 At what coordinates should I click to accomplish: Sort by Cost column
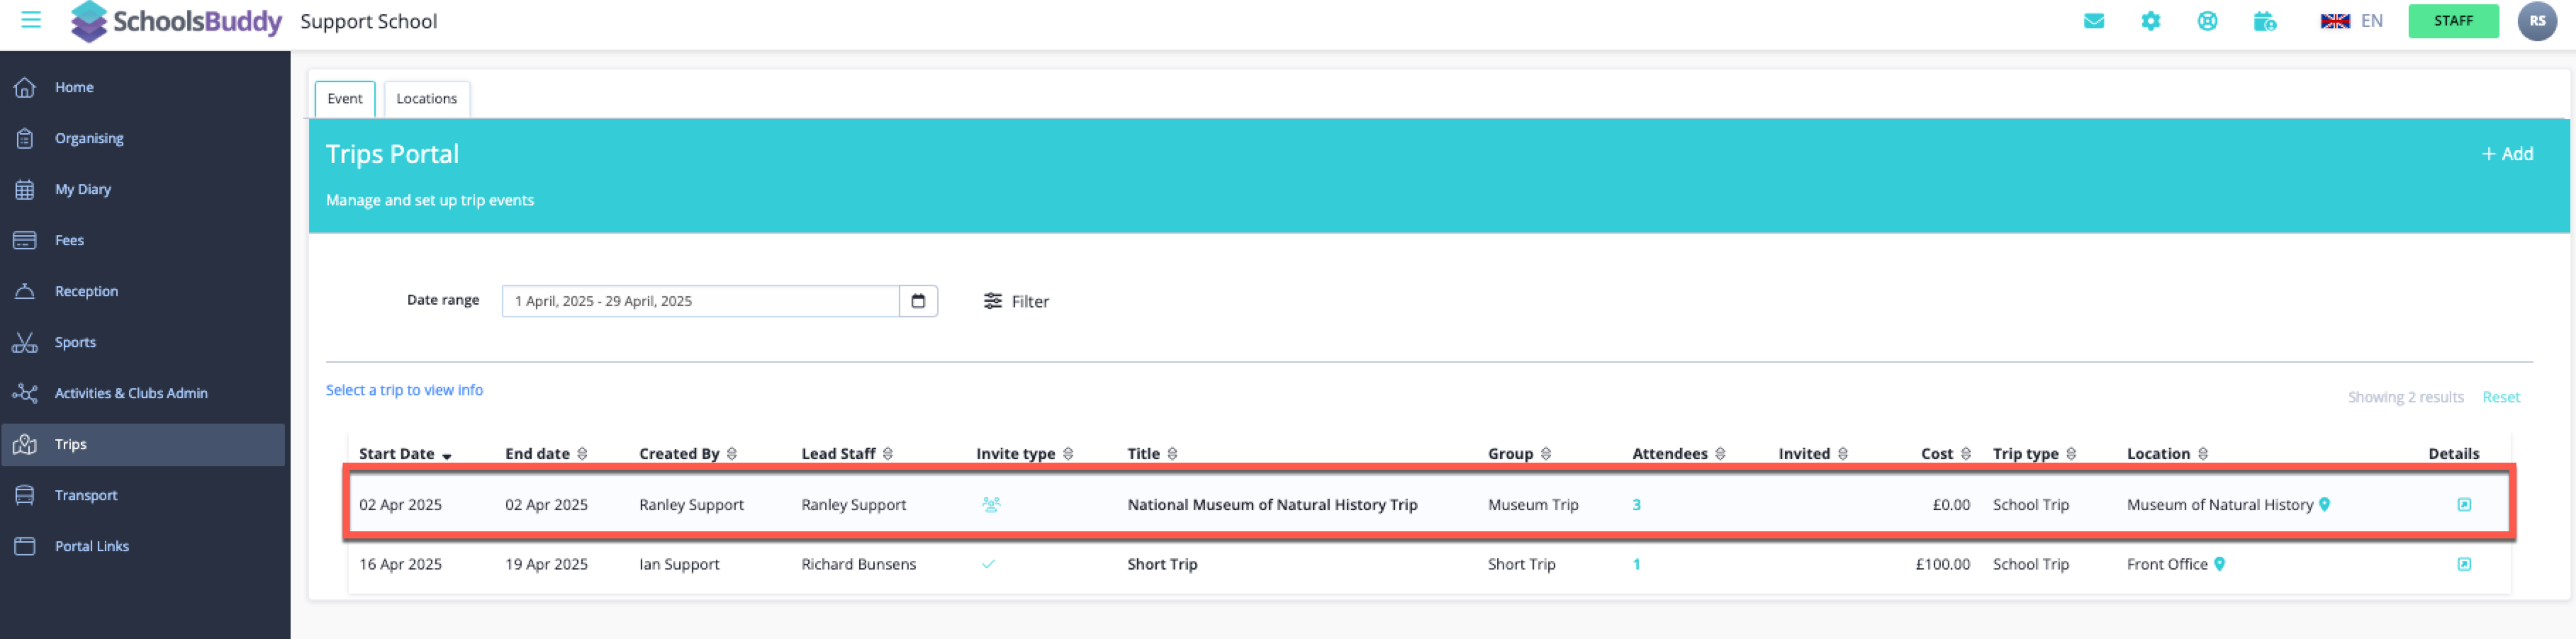(1945, 454)
